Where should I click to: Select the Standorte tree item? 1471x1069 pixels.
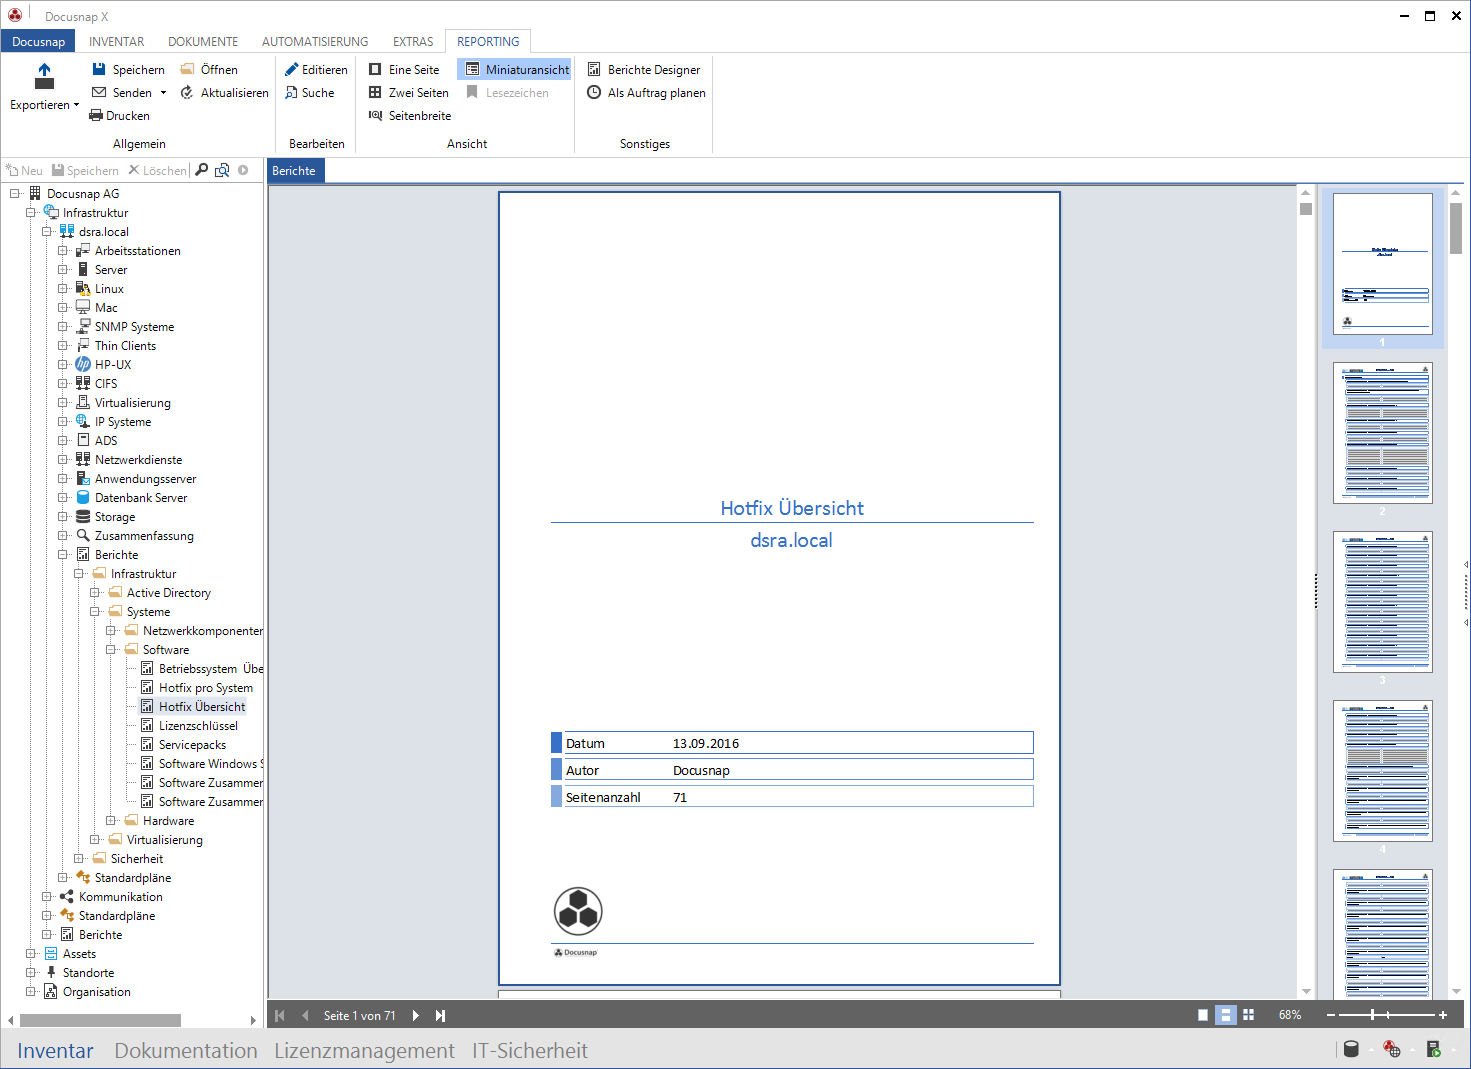tap(88, 973)
